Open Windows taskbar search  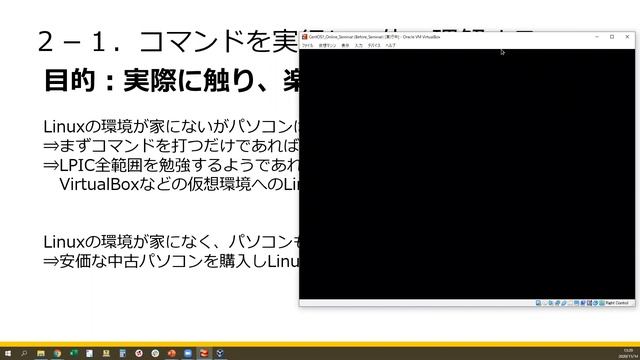pos(24,353)
